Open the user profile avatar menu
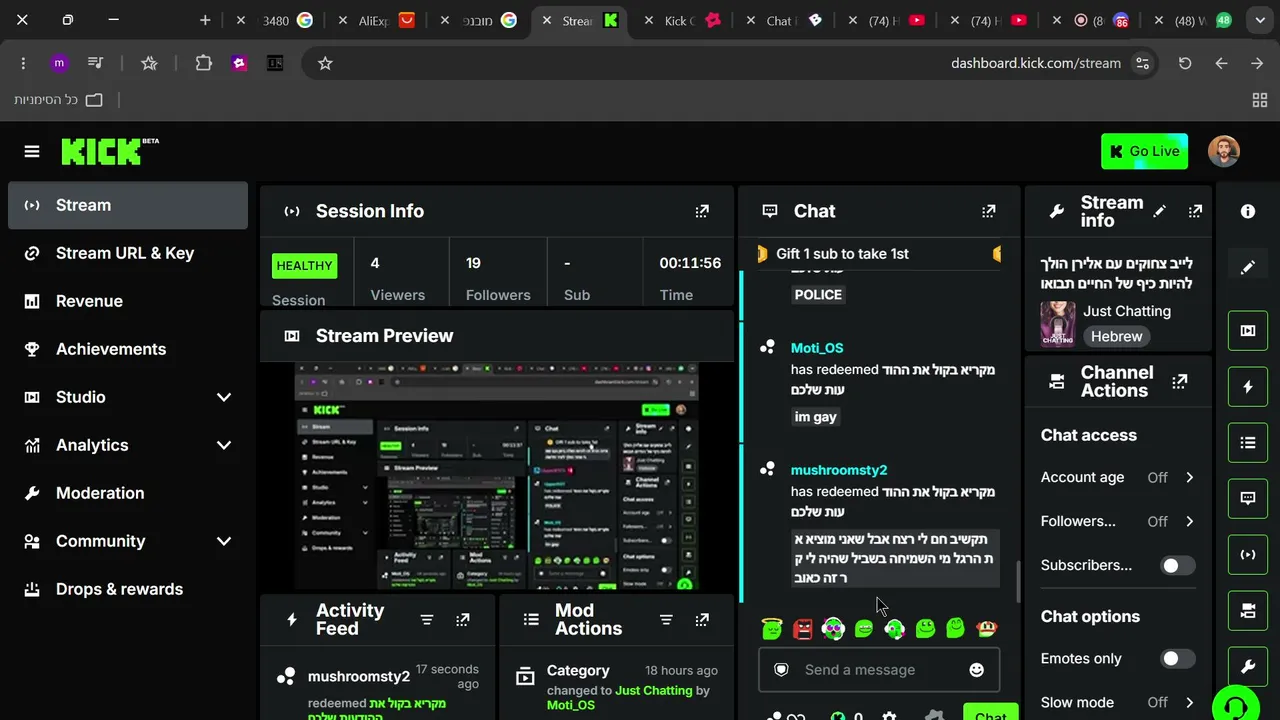Image resolution: width=1280 pixels, height=720 pixels. (x=1224, y=151)
